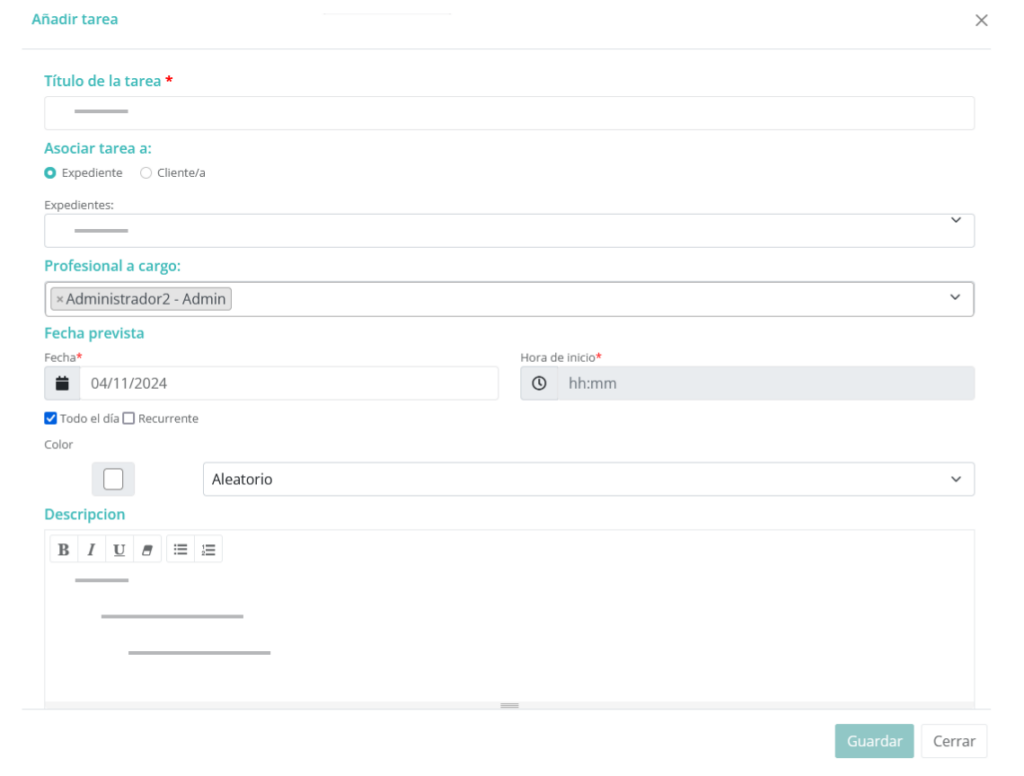Insert an ordered numbered list
1024x776 pixels.
coord(208,549)
